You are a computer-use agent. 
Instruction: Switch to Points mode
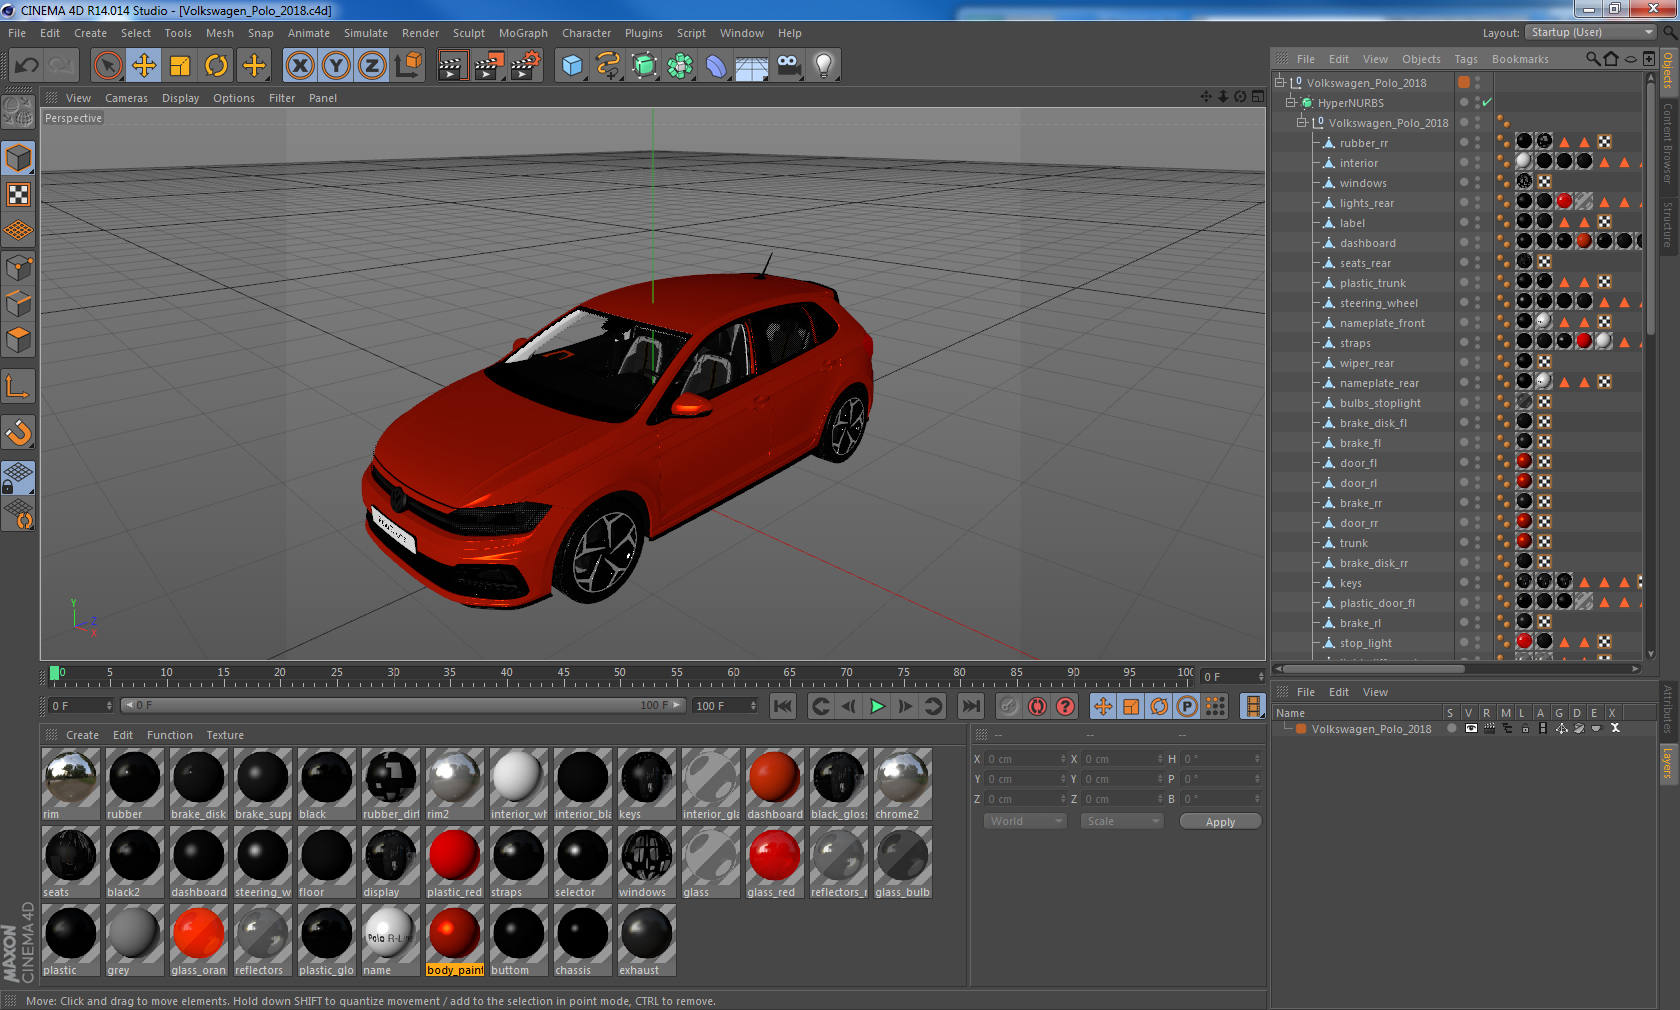18,268
